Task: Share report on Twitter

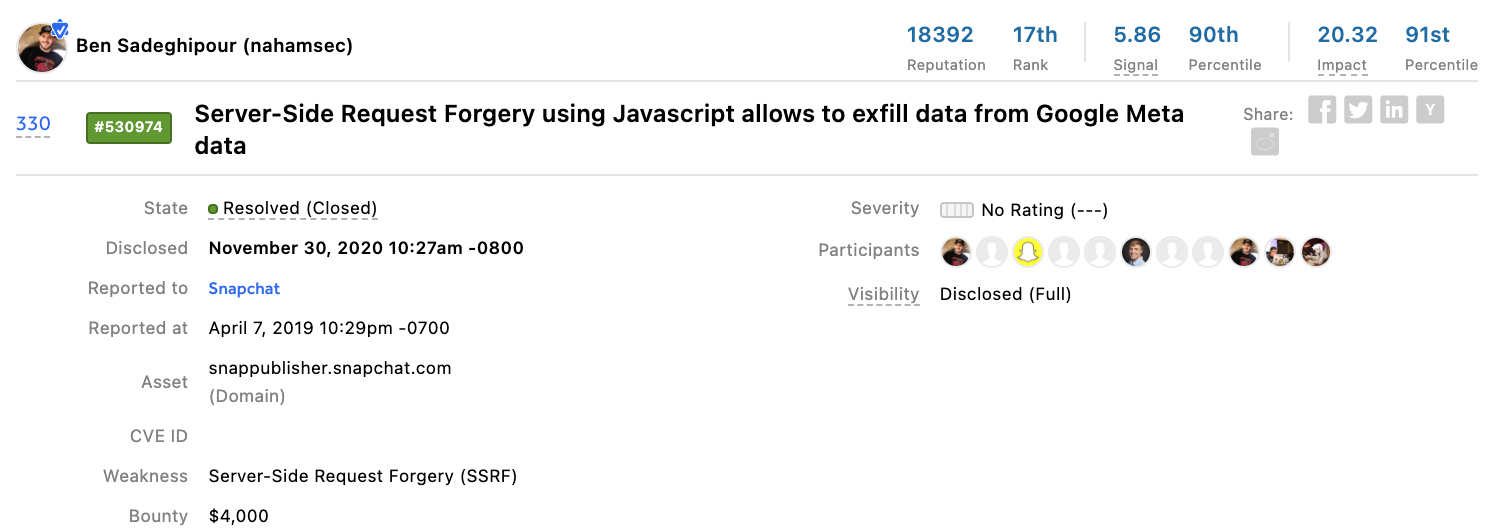Action: (x=1358, y=110)
